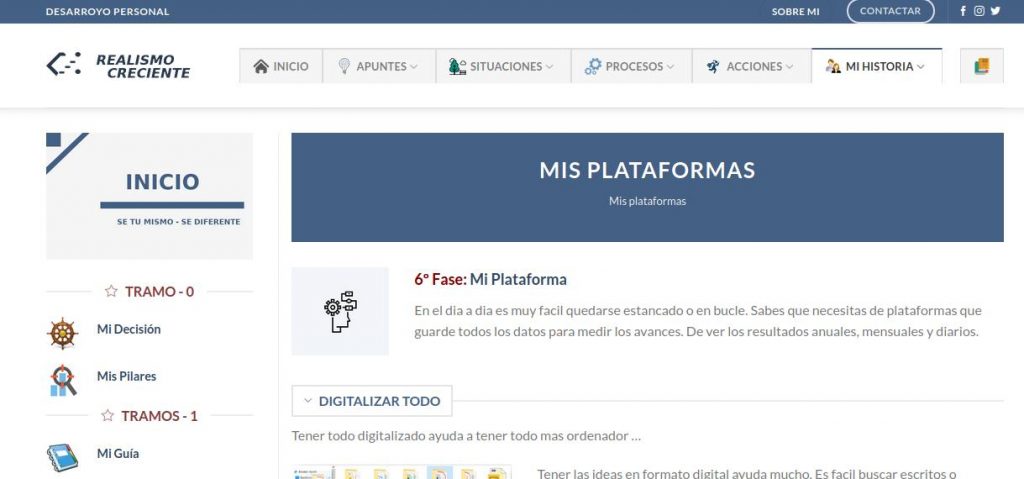Click the blue book Mi Guía icon

point(63,456)
